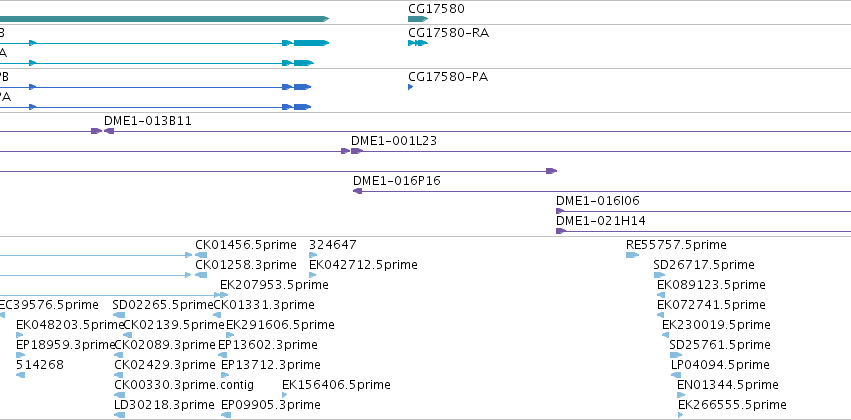Click the EK207953.5prime feature label
Screen dimensions: 851x420
click(274, 285)
